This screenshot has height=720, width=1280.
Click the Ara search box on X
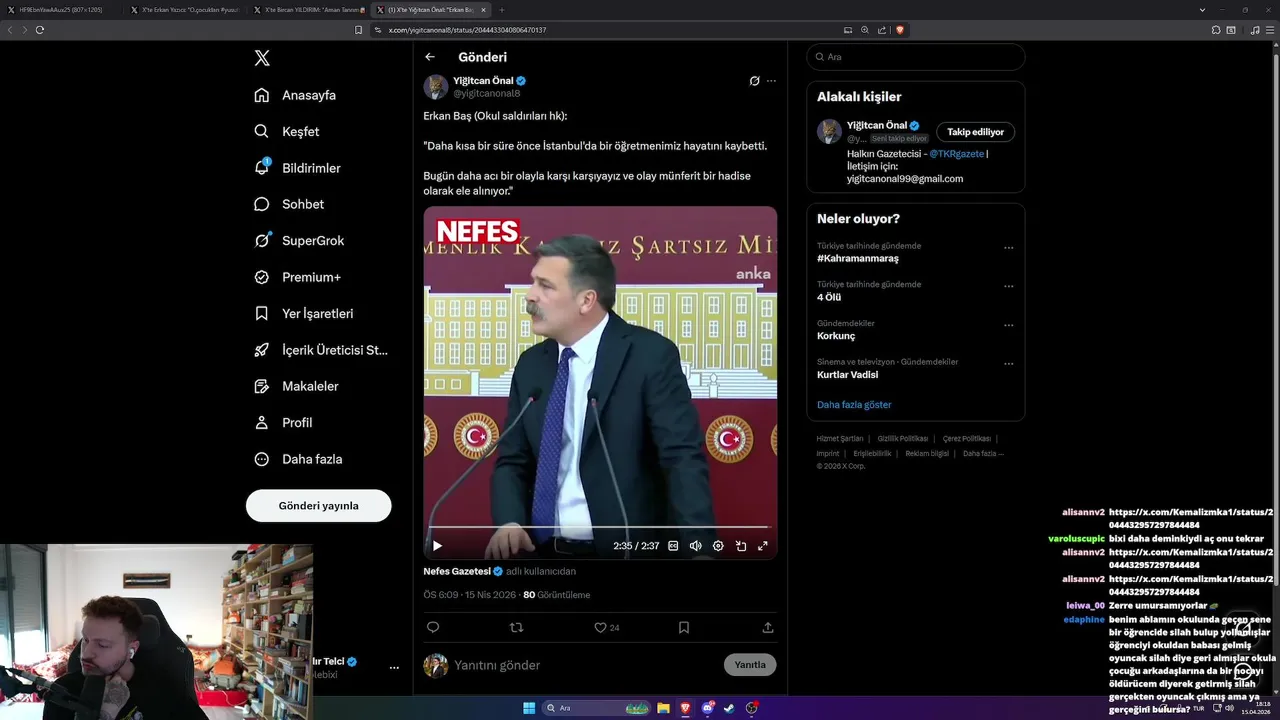[x=916, y=57]
